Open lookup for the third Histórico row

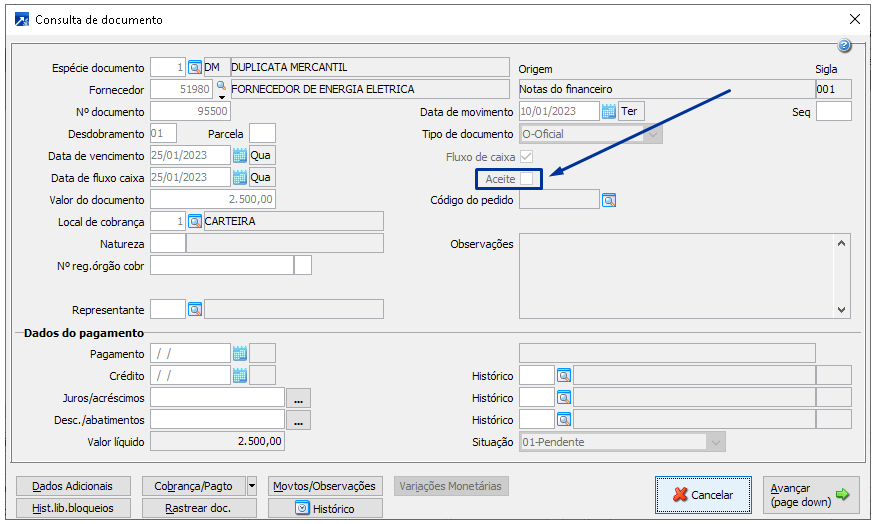[x=564, y=420]
